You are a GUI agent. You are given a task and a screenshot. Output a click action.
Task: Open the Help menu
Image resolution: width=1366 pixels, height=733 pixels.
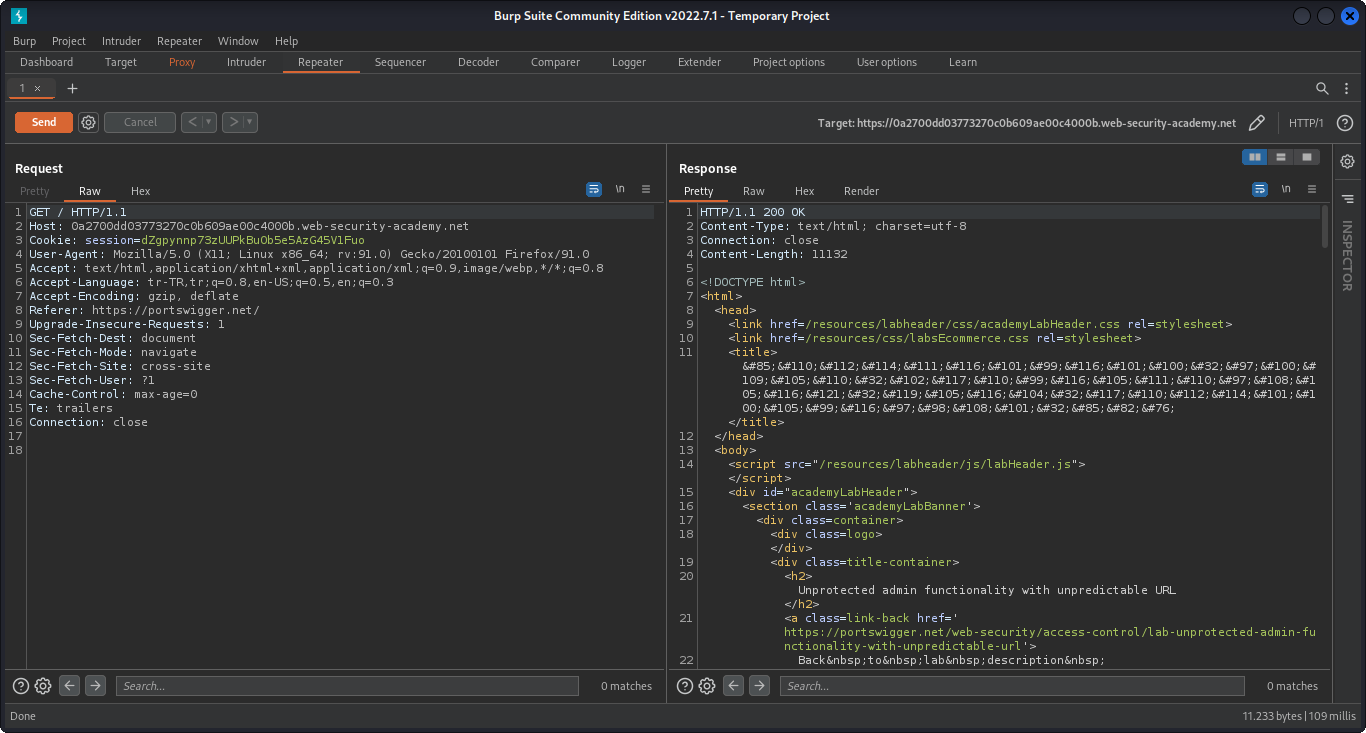point(286,41)
